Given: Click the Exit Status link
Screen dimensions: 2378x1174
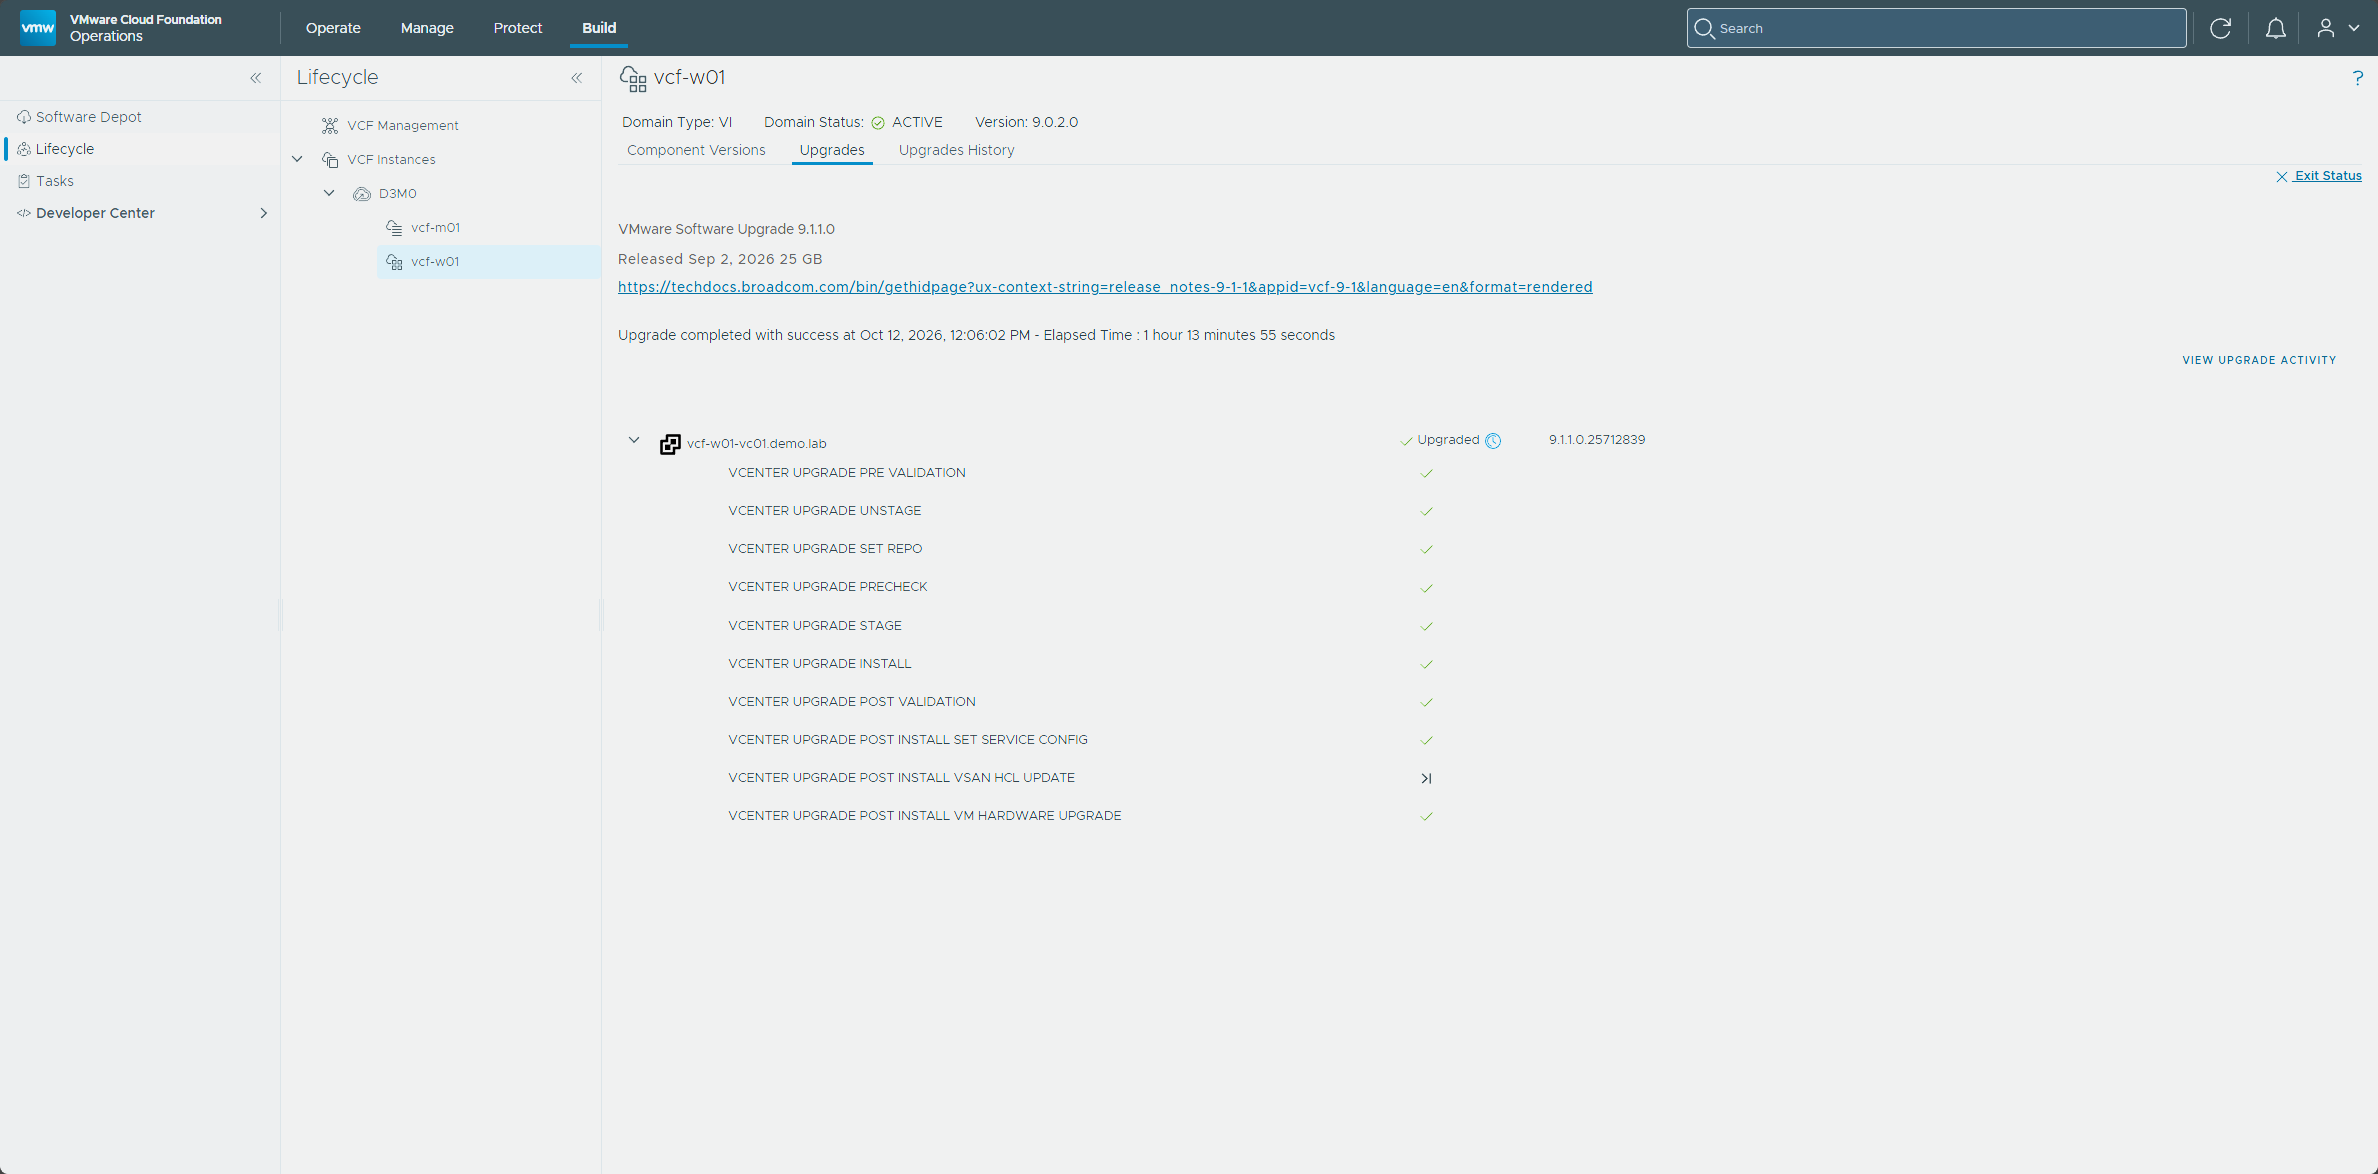Looking at the screenshot, I should pos(2319,176).
